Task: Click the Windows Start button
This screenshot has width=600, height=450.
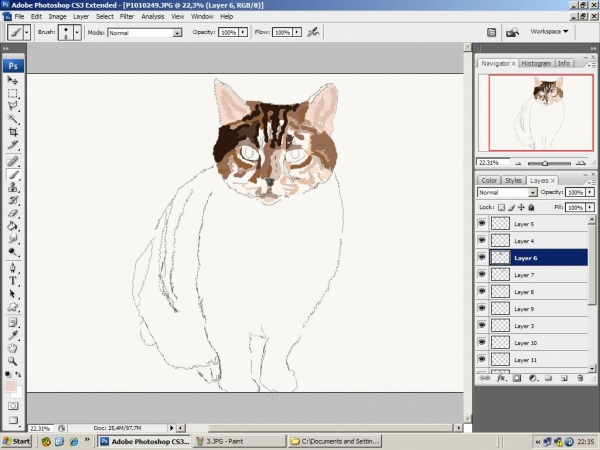Action: coord(16,441)
